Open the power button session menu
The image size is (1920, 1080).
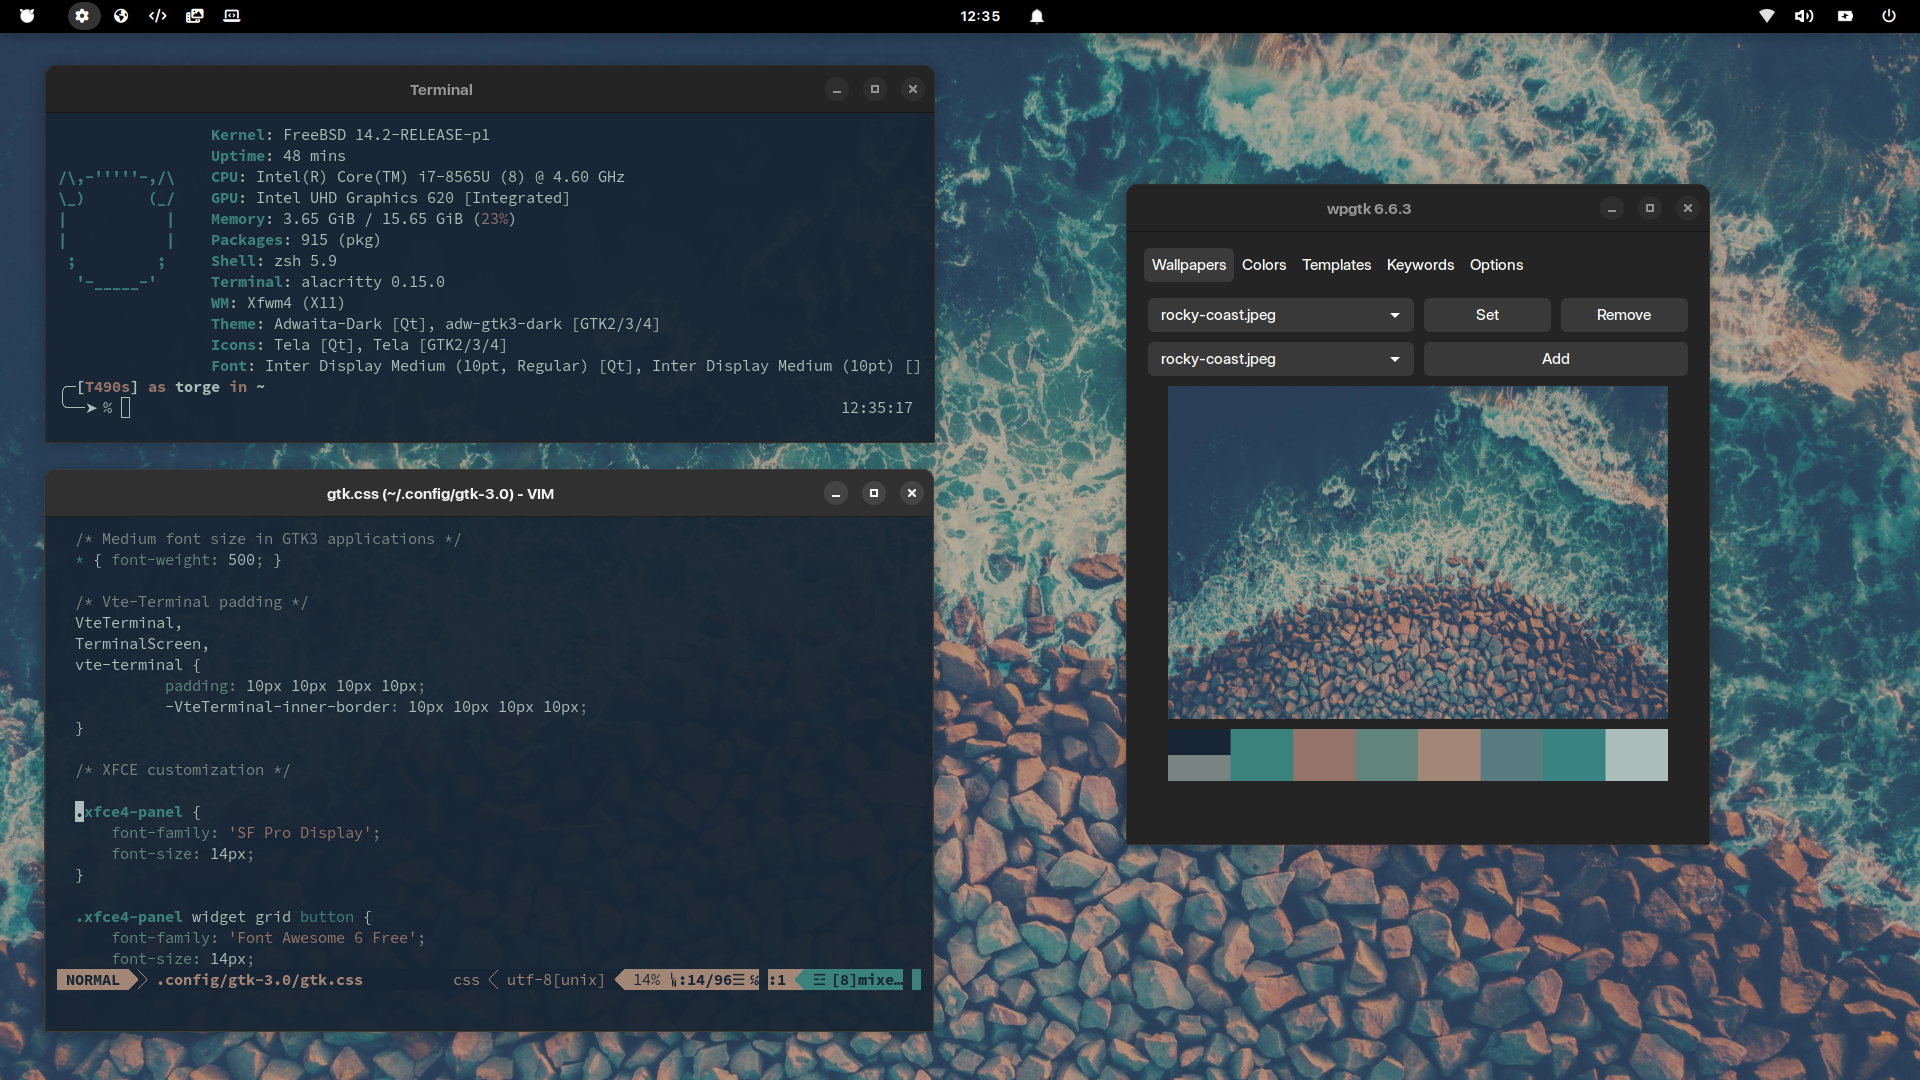1889,16
